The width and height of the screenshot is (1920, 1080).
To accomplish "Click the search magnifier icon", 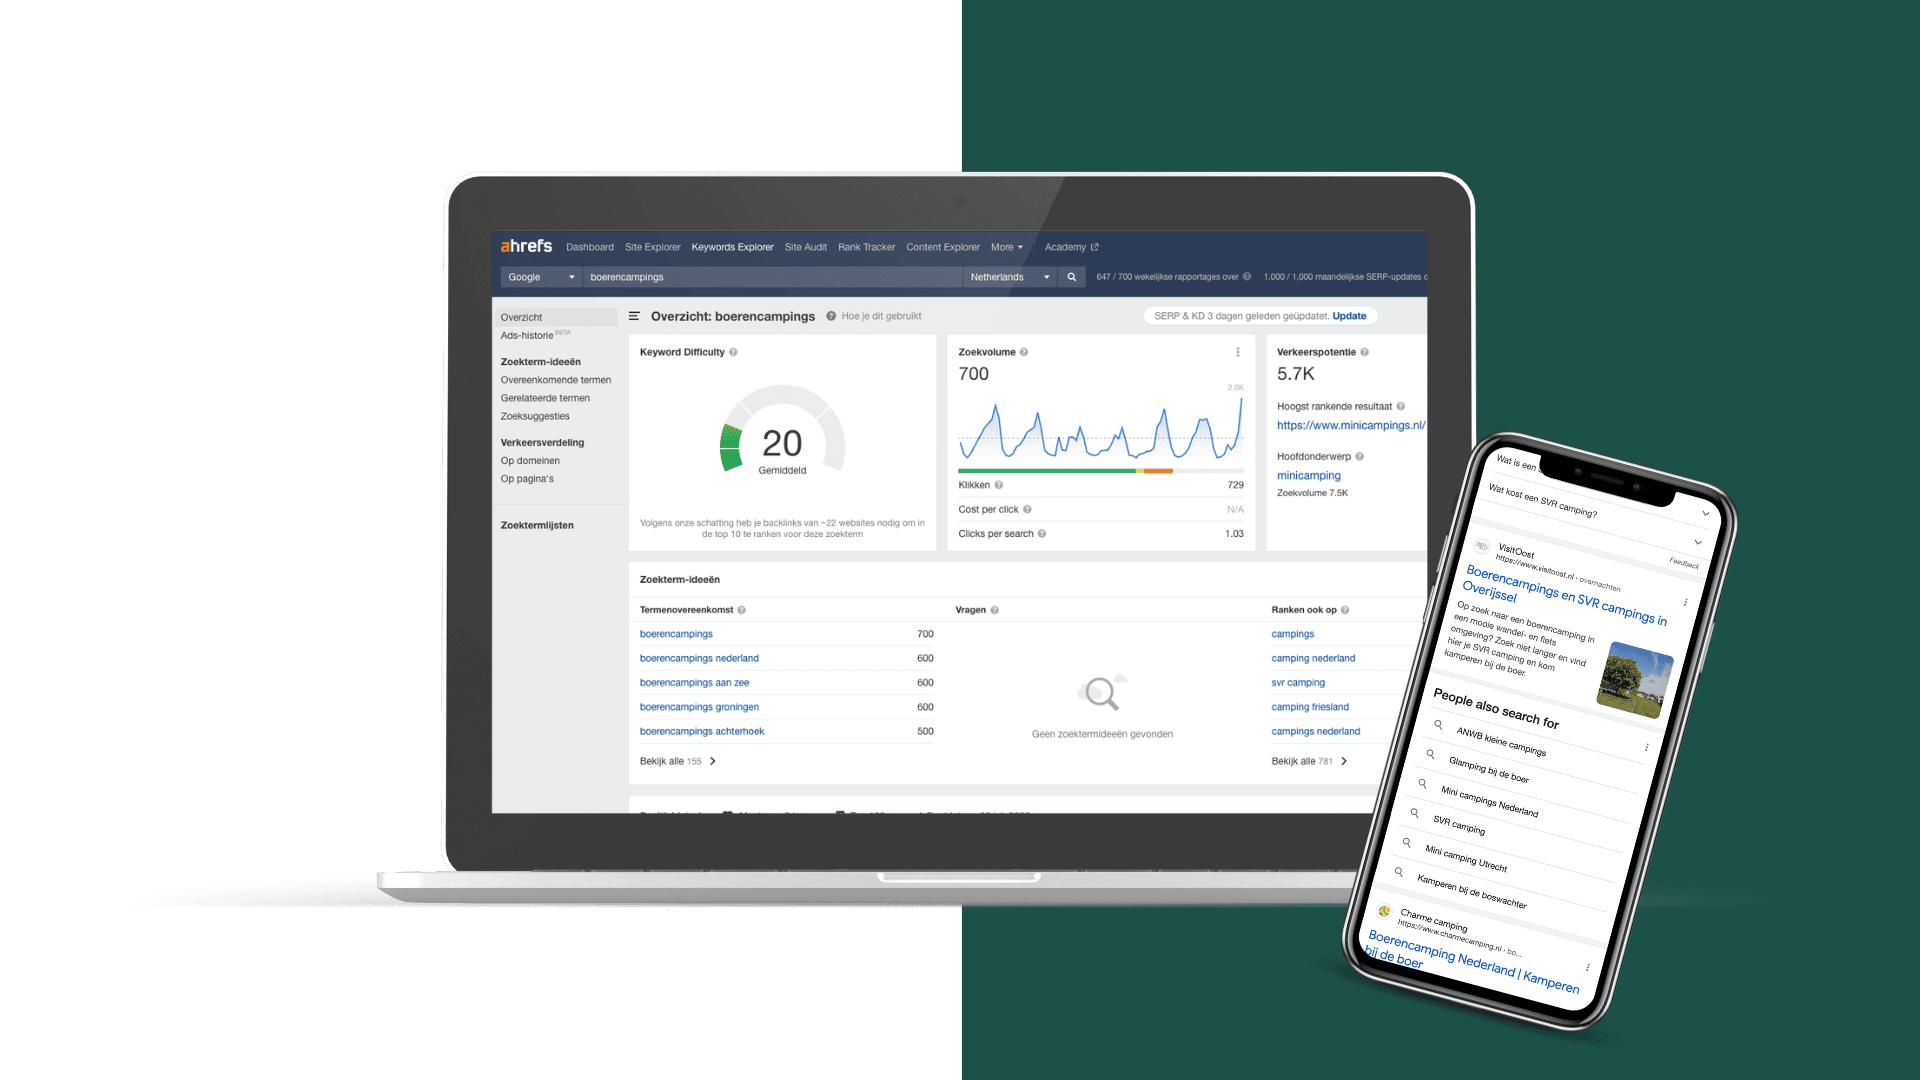I will [x=1071, y=277].
